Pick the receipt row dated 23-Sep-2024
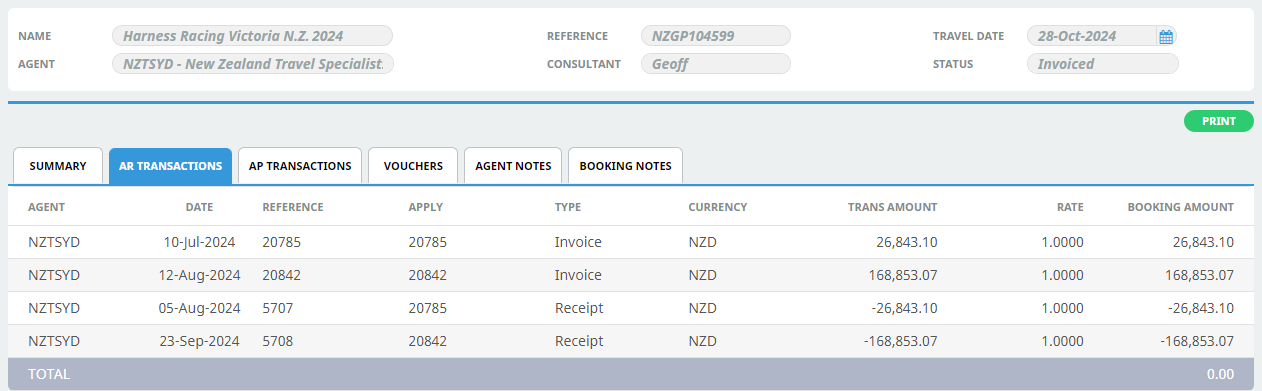This screenshot has width=1262, height=391. coord(631,341)
